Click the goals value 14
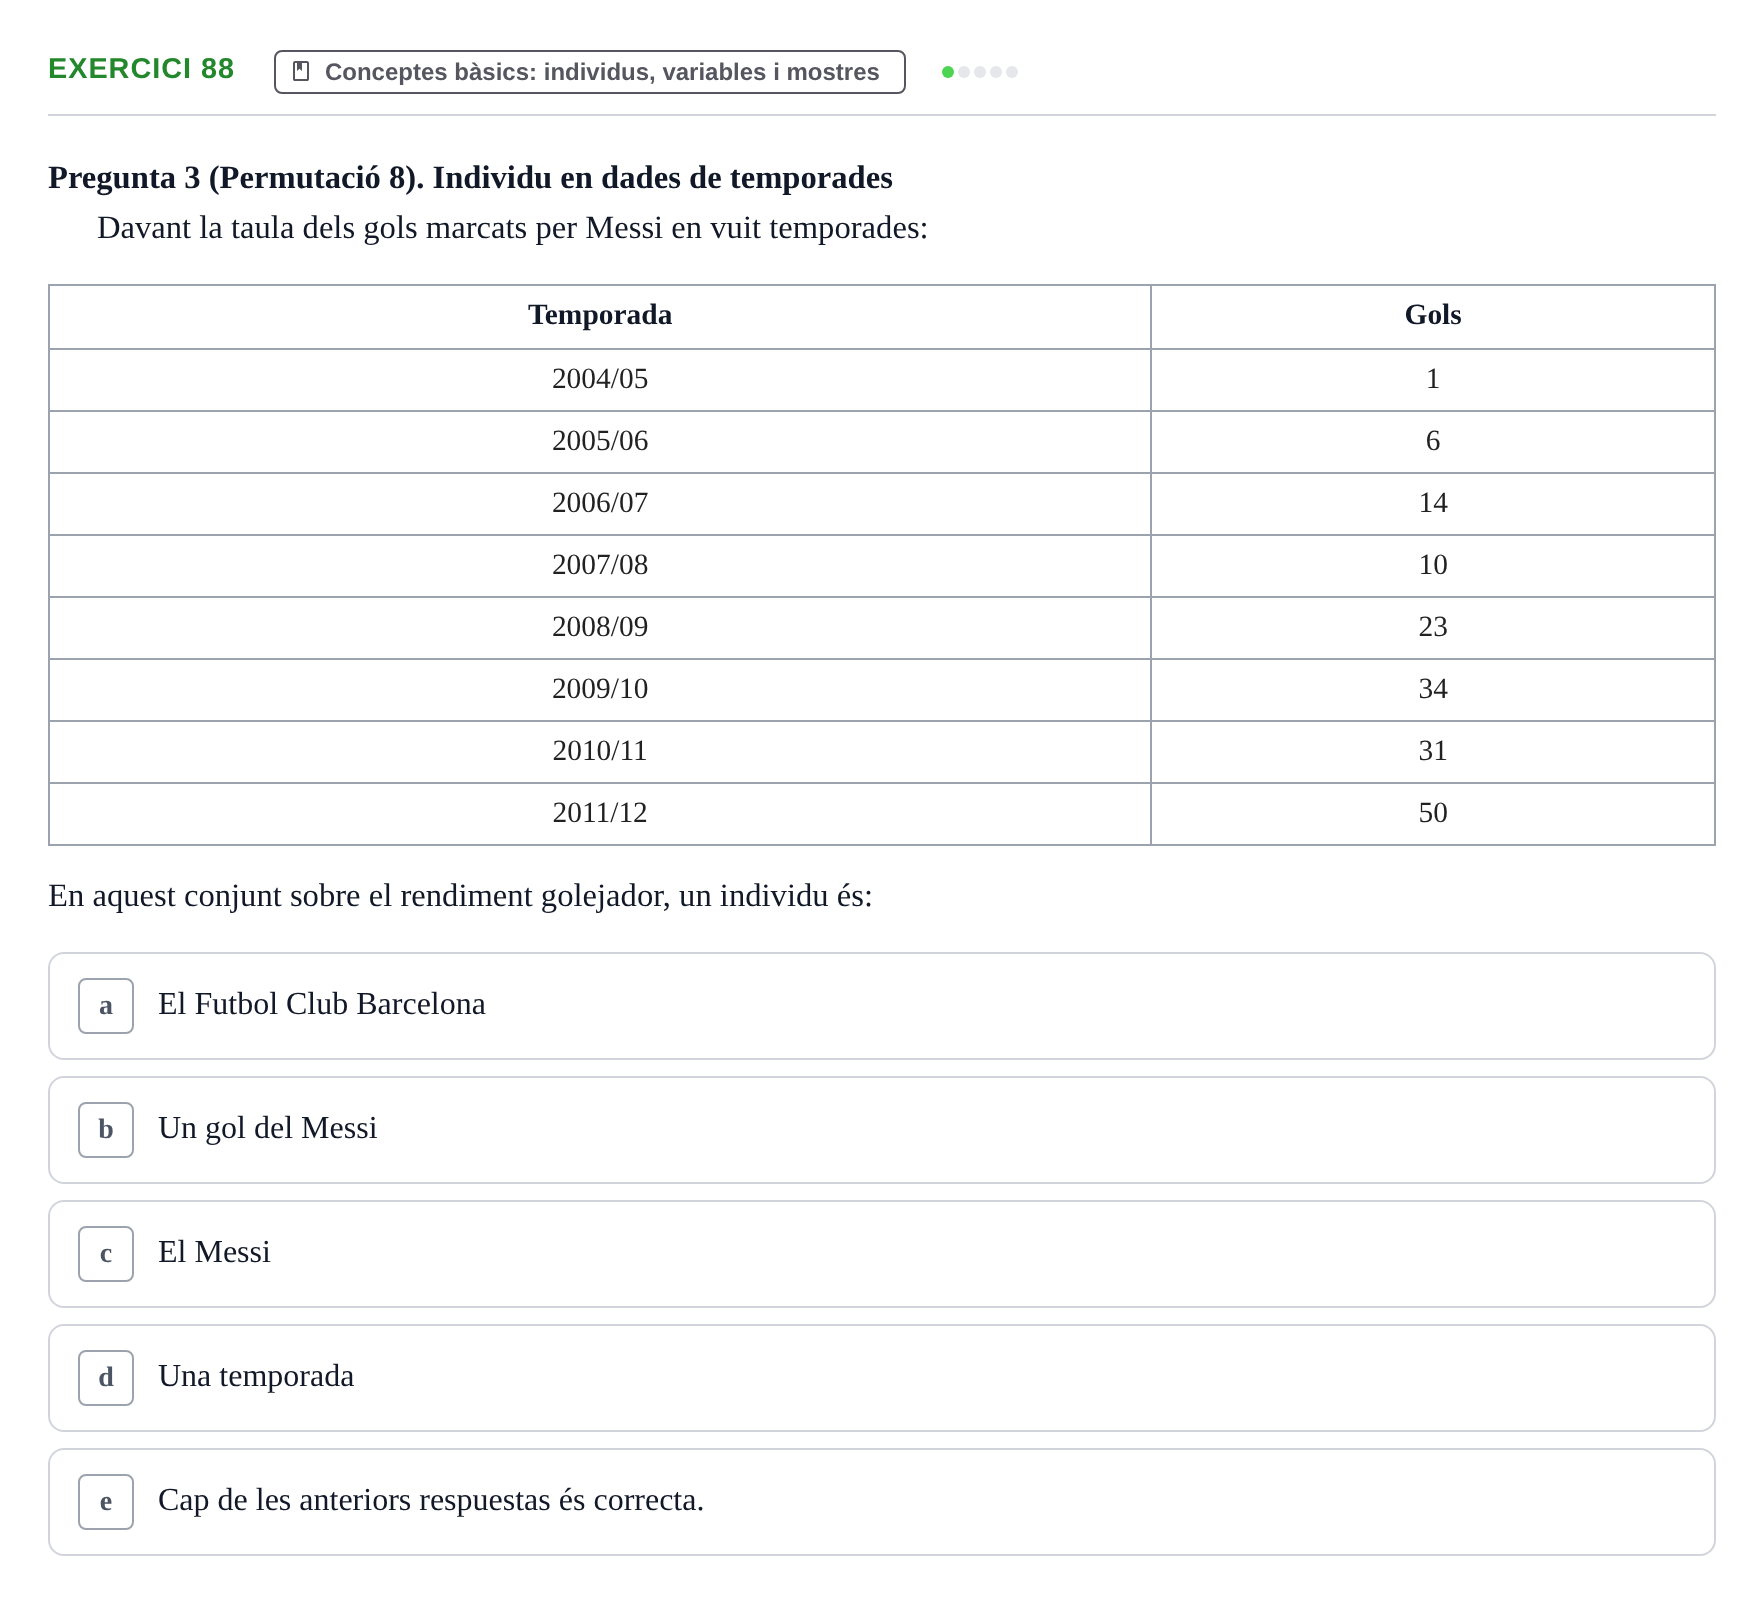Viewport: 1764px width, 1606px height. coord(1433,503)
